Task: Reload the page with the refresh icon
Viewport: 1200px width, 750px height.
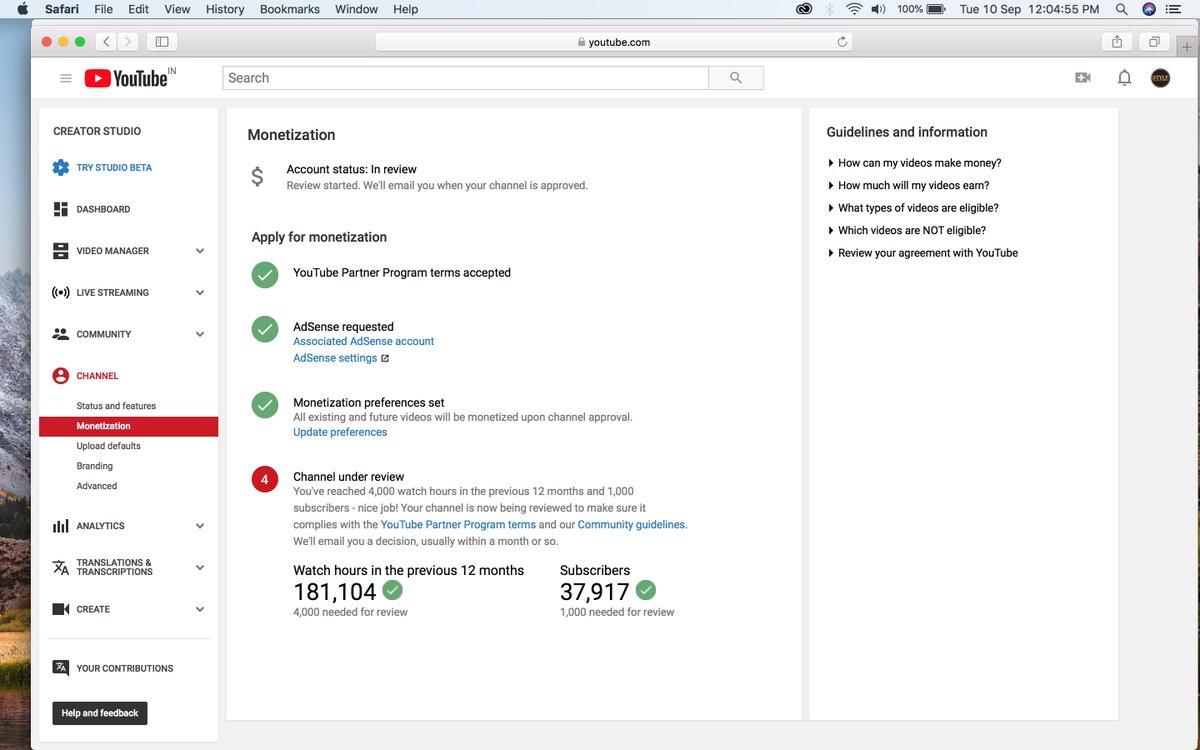Action: click(x=842, y=42)
